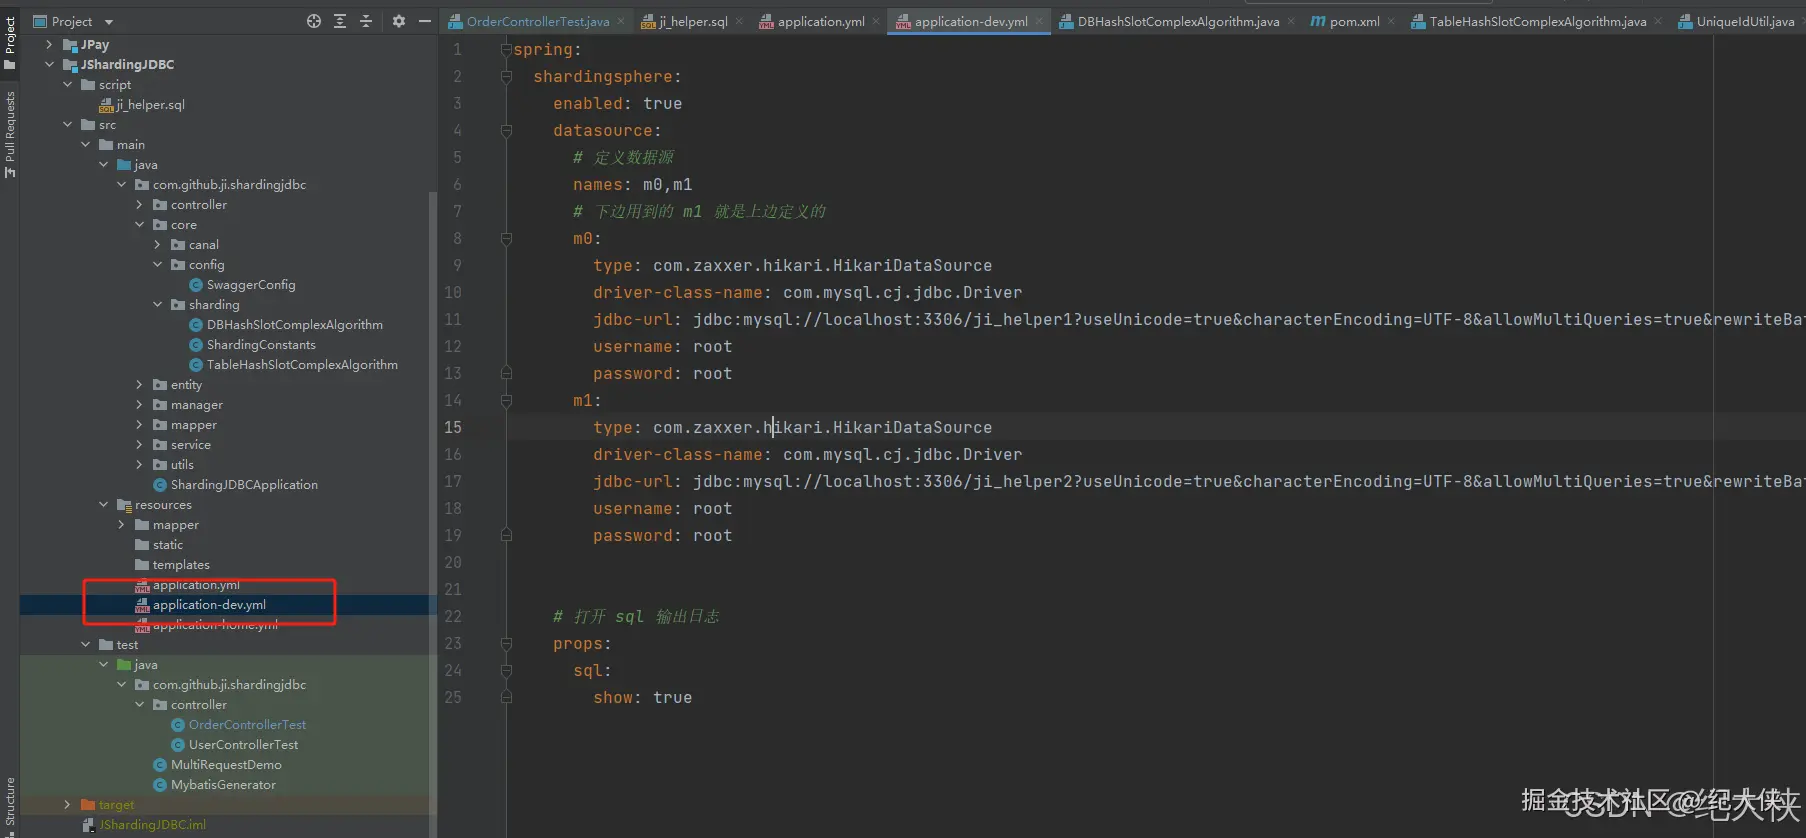Collapse the resources folder
This screenshot has height=838, width=1806.
[104, 505]
